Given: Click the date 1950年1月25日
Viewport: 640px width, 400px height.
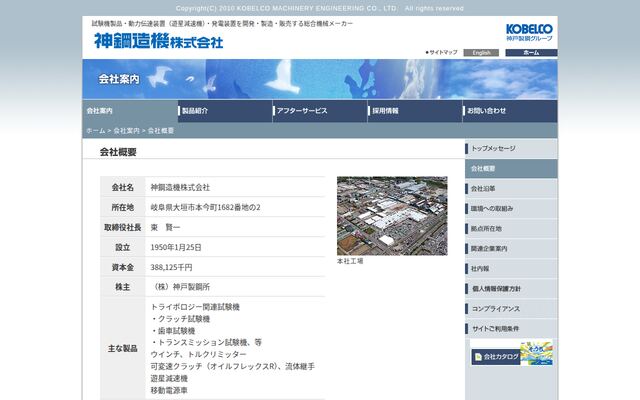Looking at the screenshot, I should click(176, 247).
